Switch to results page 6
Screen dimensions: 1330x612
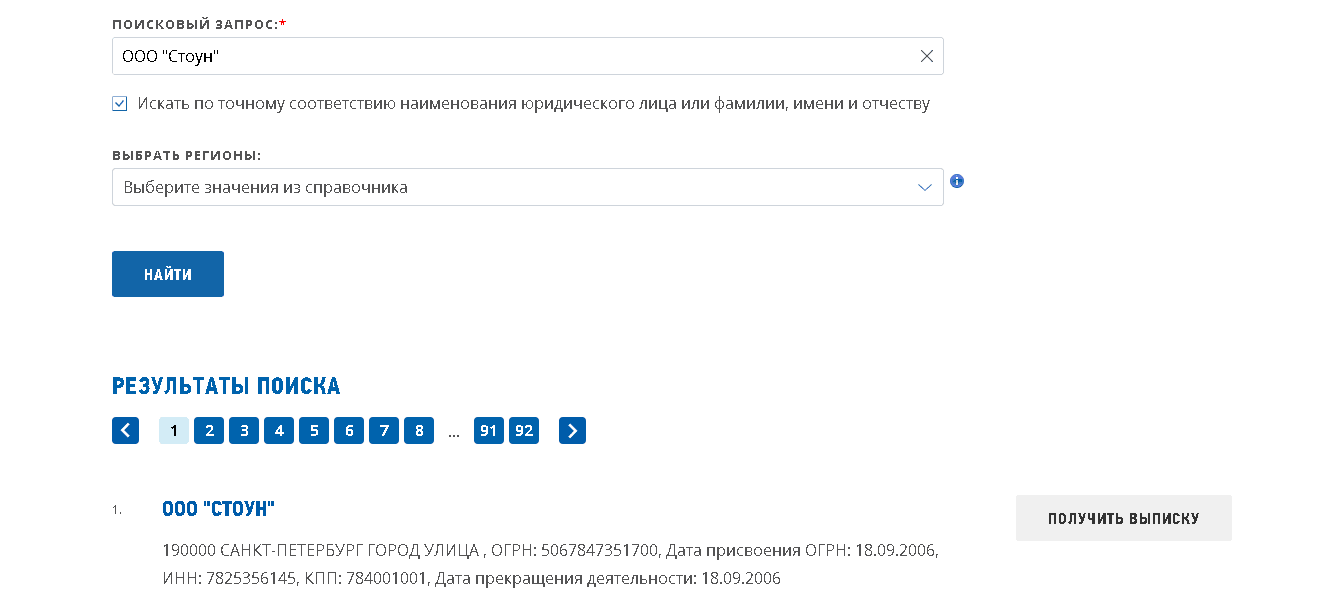(x=349, y=431)
